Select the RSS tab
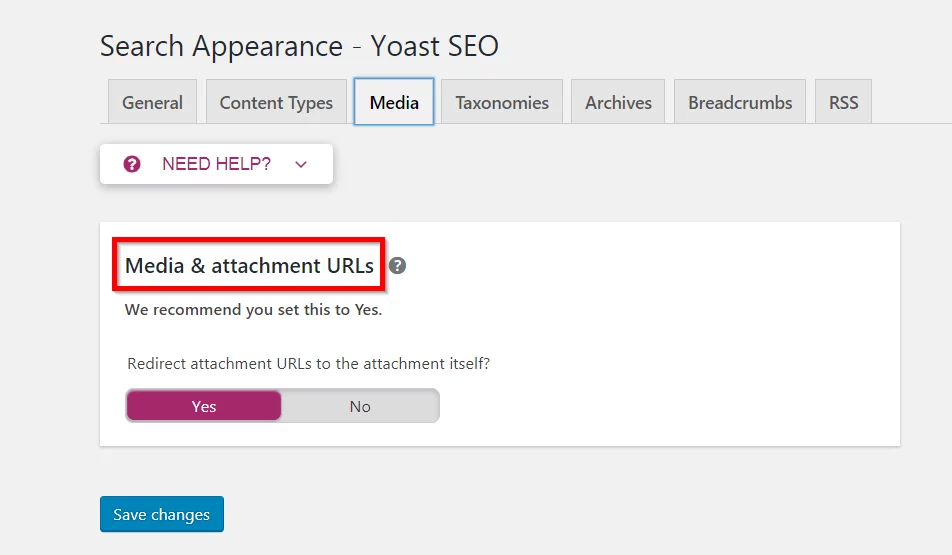 pyautogui.click(x=843, y=102)
